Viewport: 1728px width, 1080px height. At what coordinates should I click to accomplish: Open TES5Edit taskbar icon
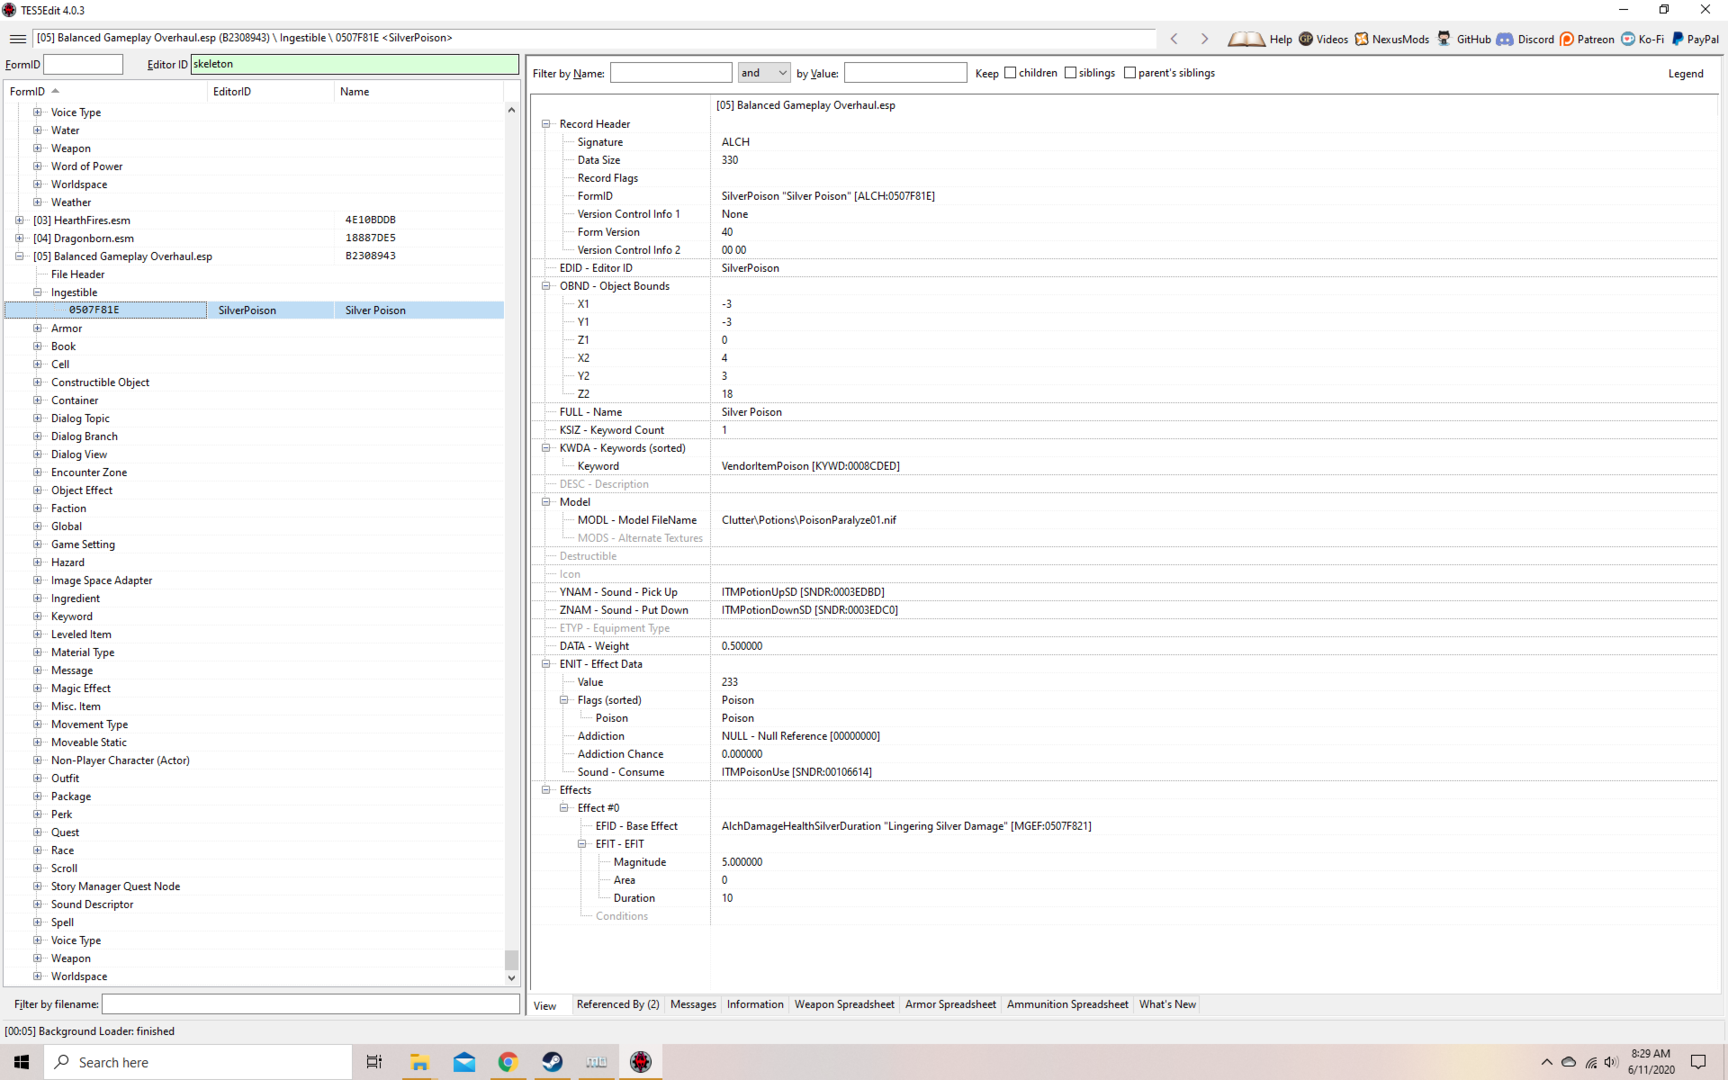point(641,1062)
